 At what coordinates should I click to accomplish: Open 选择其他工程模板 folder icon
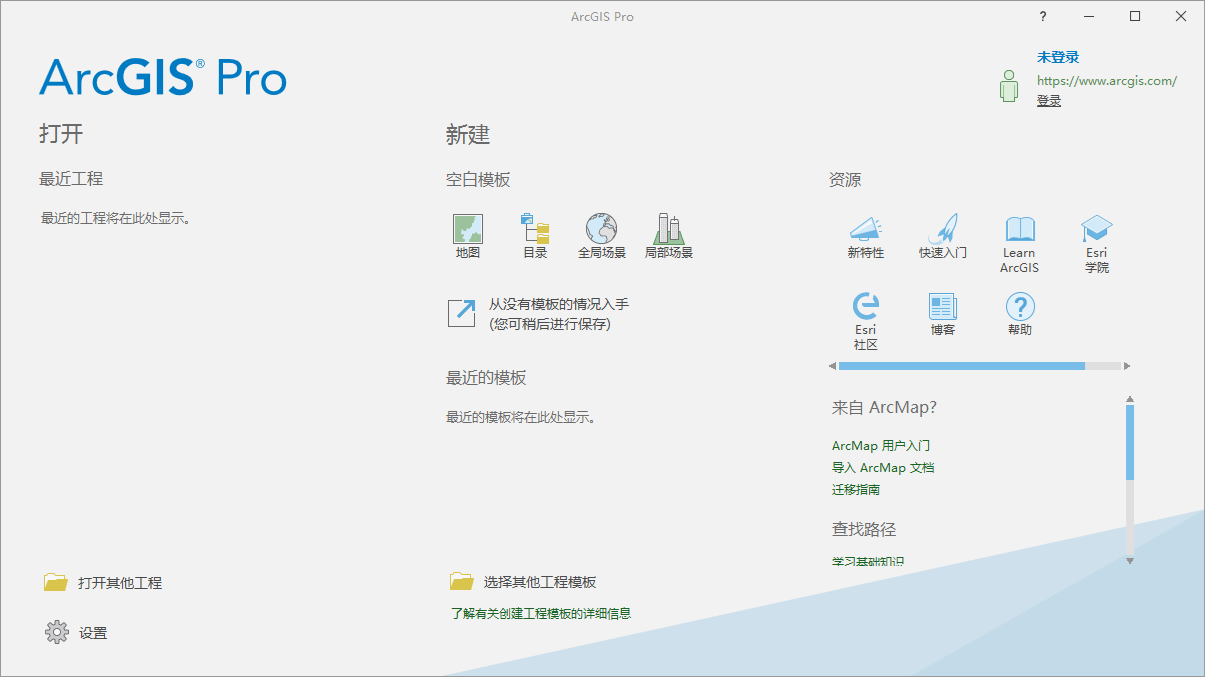(x=461, y=580)
